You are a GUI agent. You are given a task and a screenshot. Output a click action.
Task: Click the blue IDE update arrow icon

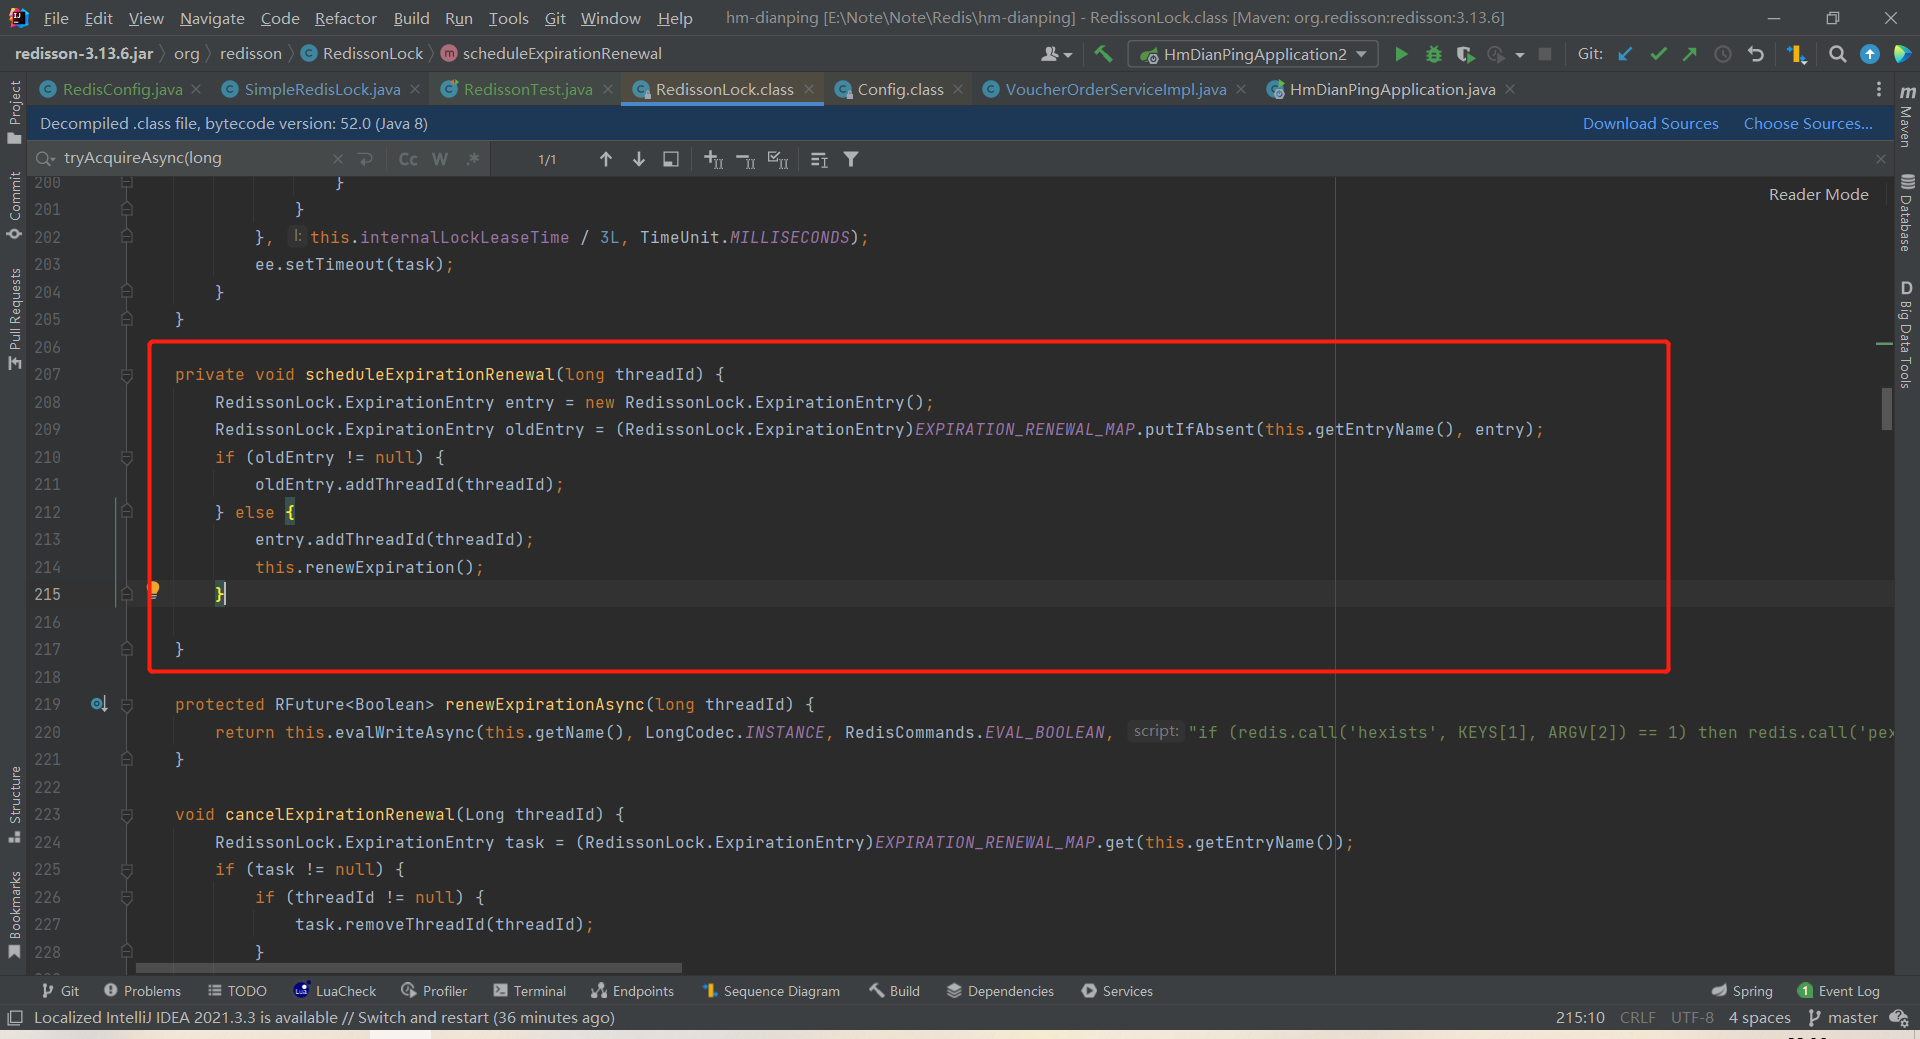(1869, 54)
